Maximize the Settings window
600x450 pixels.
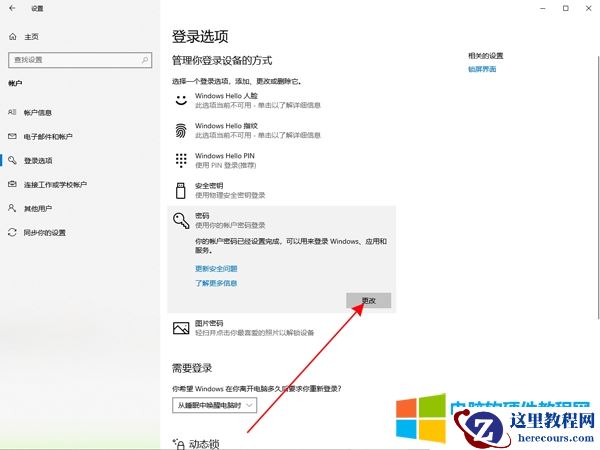pos(566,8)
